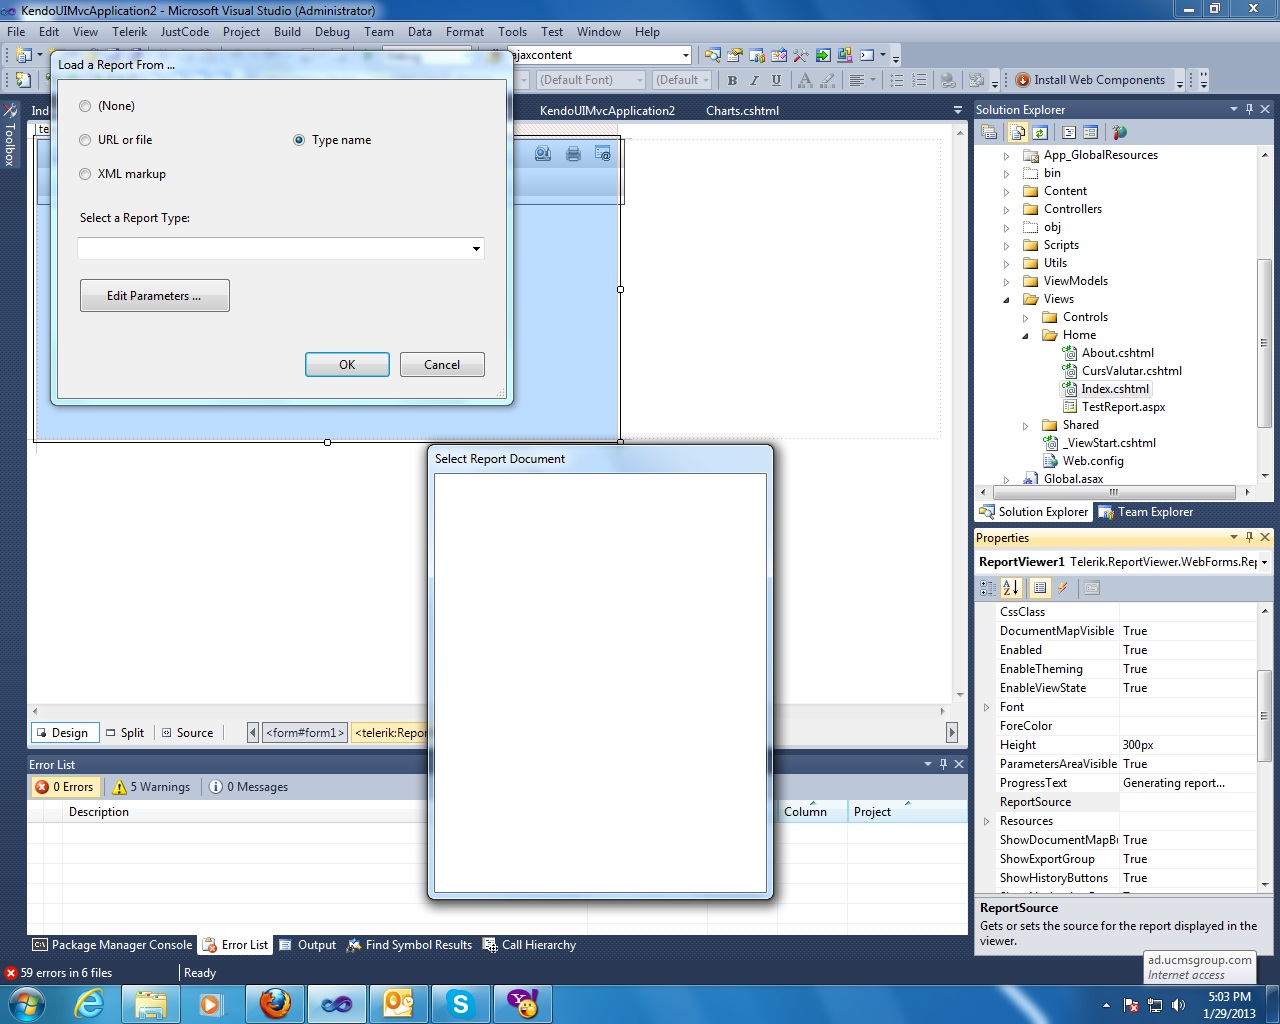The image size is (1280, 1024).
Task: Open Outlook from the taskbar
Action: pyautogui.click(x=398, y=1003)
